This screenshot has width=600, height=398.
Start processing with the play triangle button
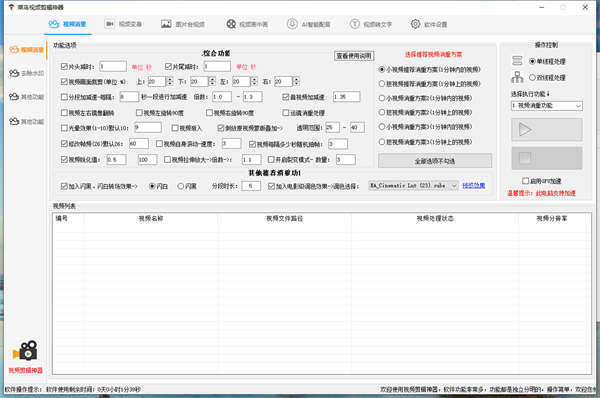click(x=547, y=130)
